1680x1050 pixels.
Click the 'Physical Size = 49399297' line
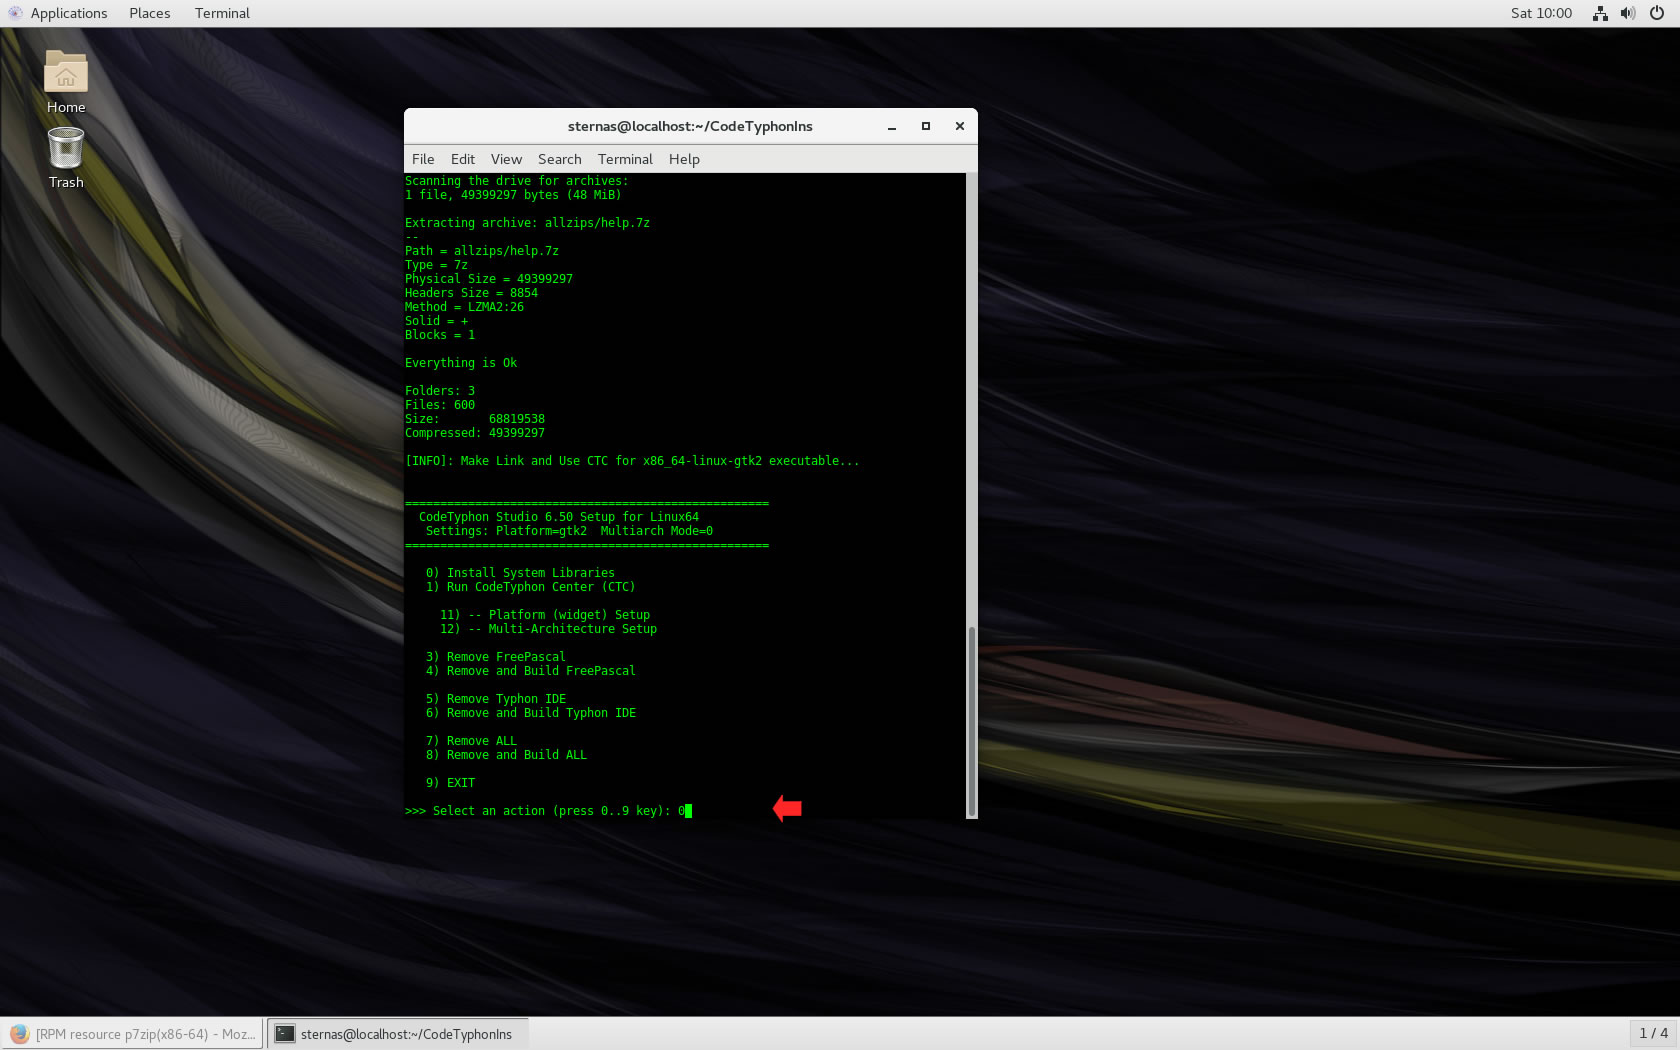coord(489,279)
